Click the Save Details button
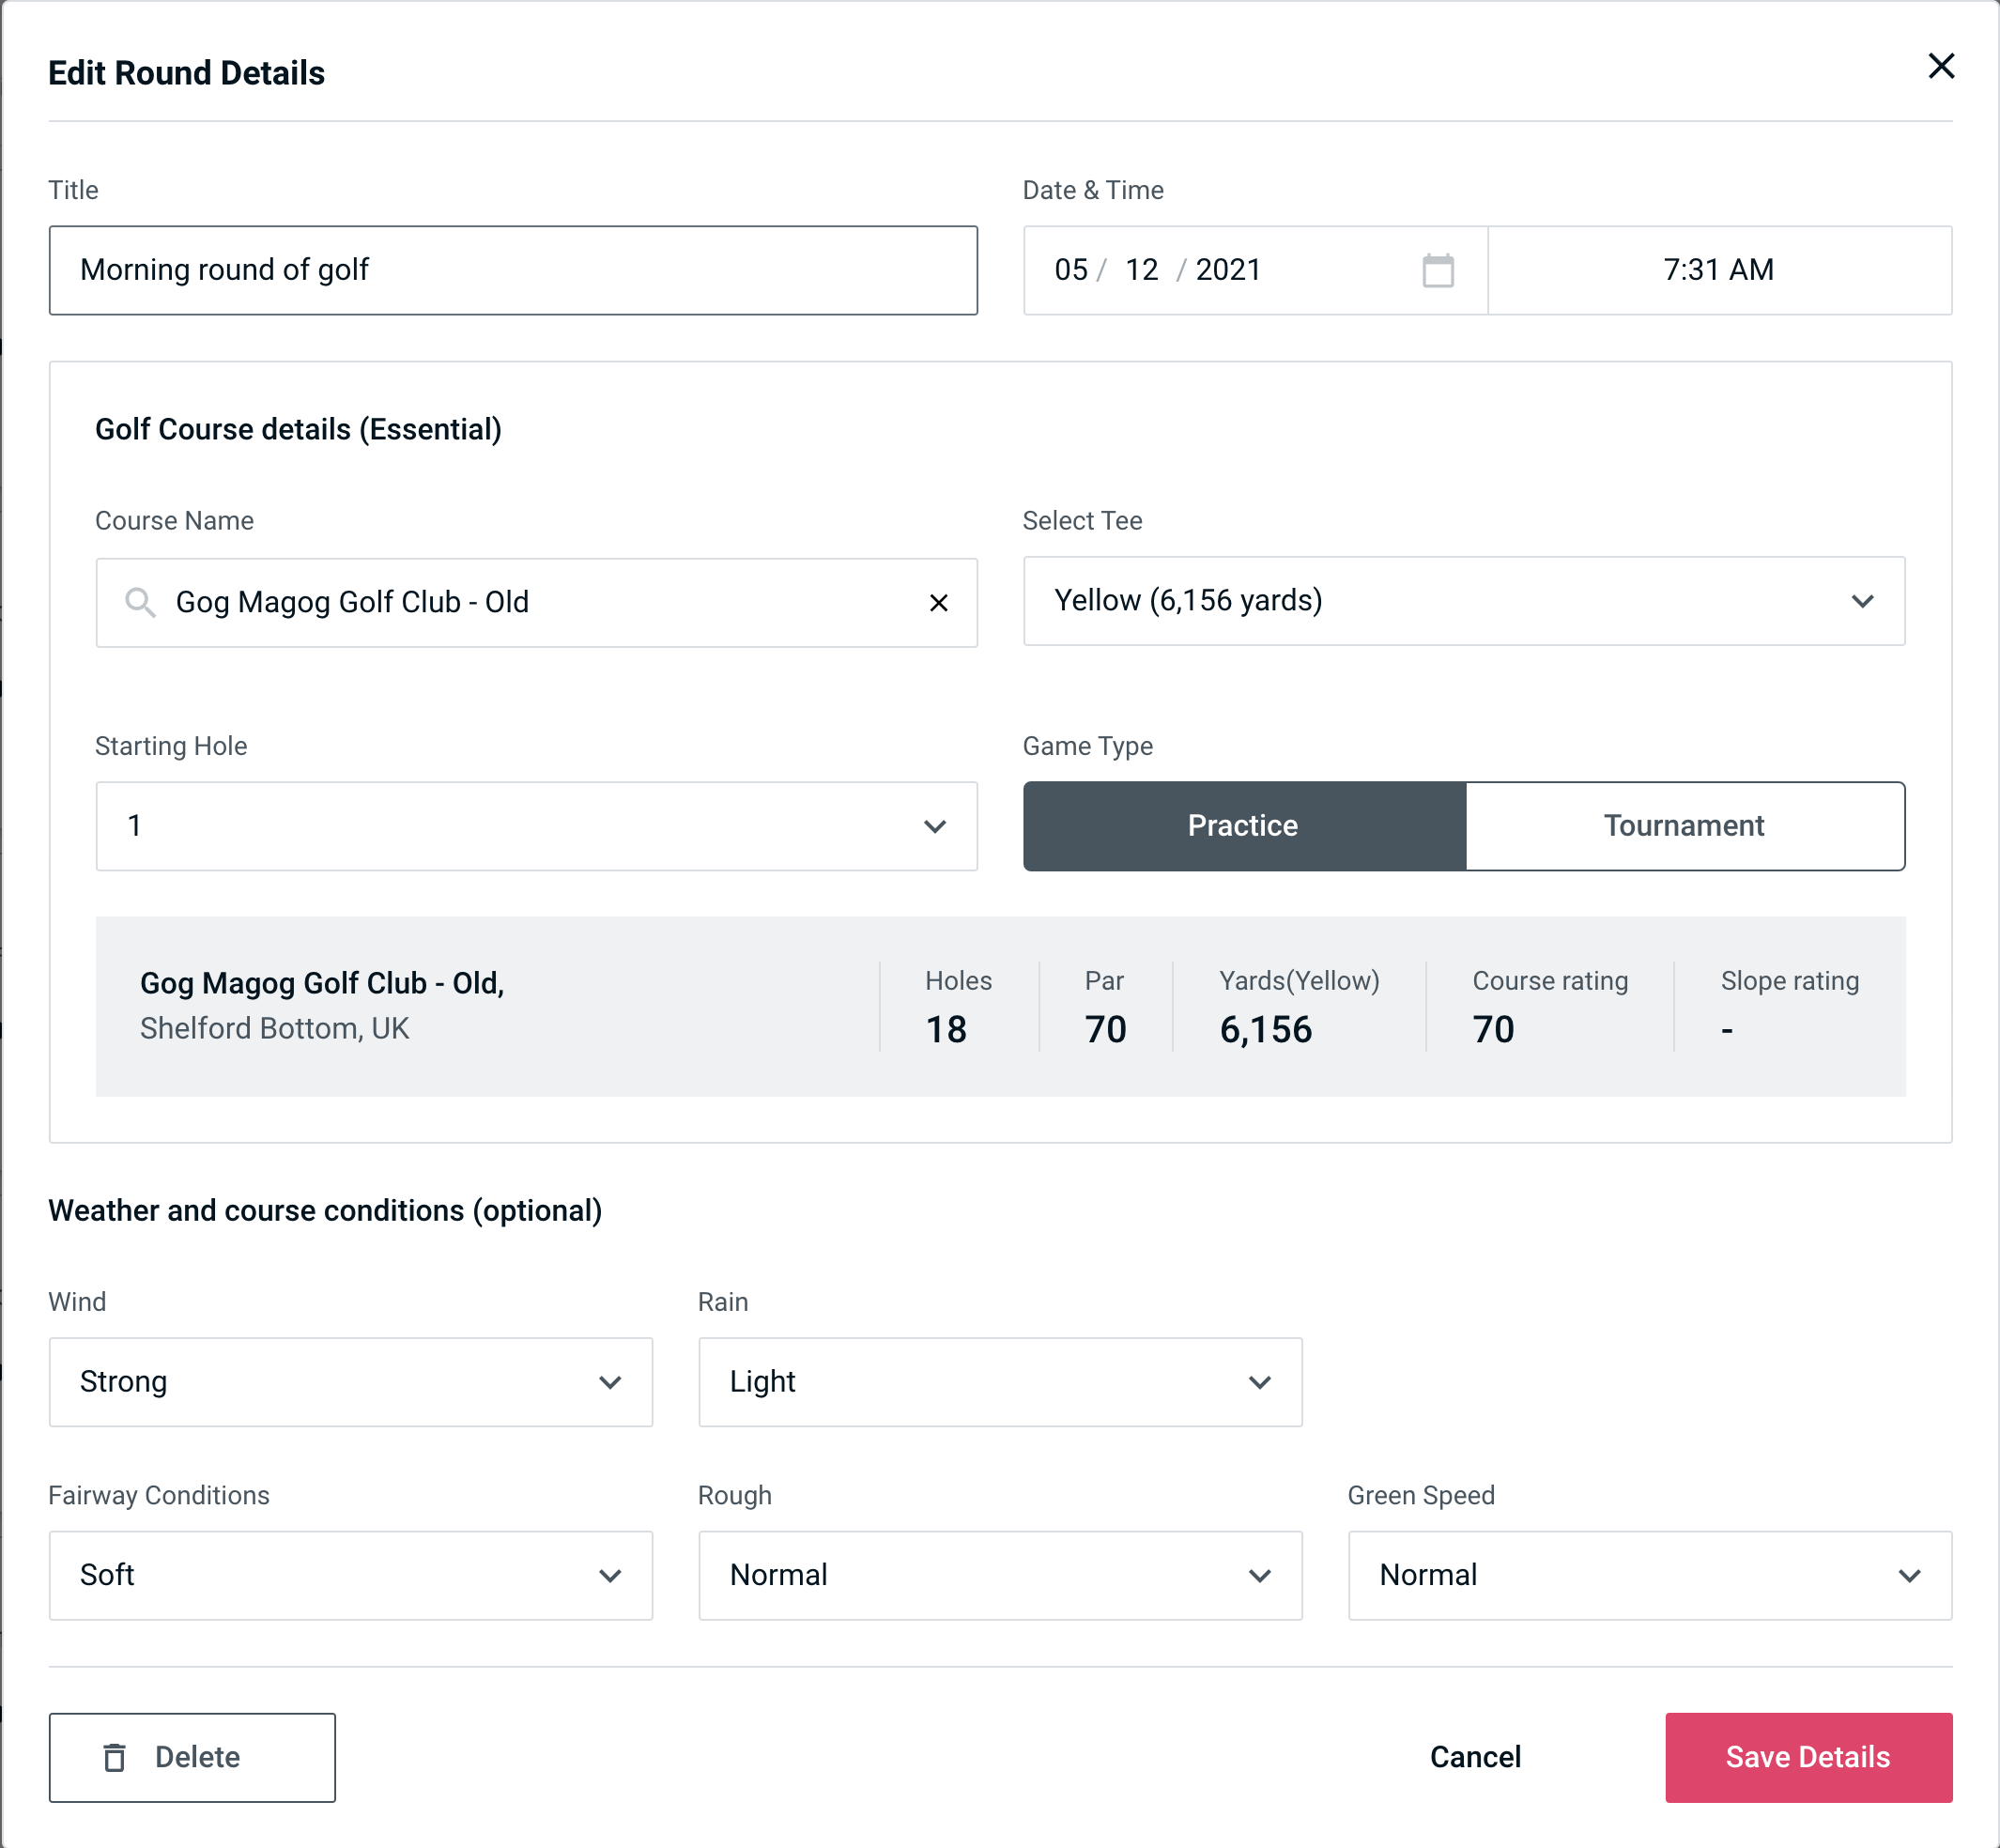The height and width of the screenshot is (1848, 2000). pyautogui.click(x=1808, y=1758)
